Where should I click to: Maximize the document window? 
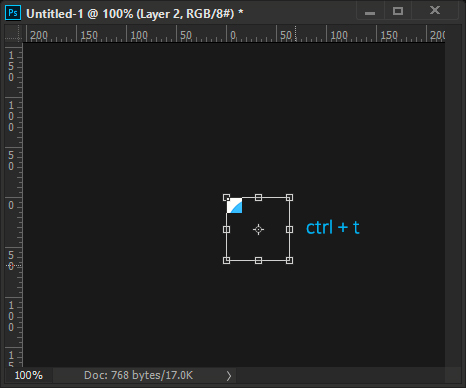398,11
